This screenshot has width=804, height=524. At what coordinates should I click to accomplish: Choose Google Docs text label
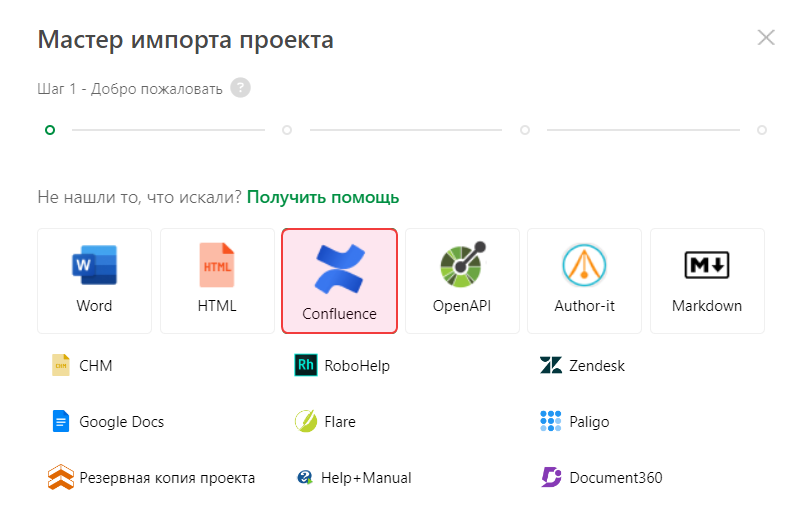tap(122, 421)
